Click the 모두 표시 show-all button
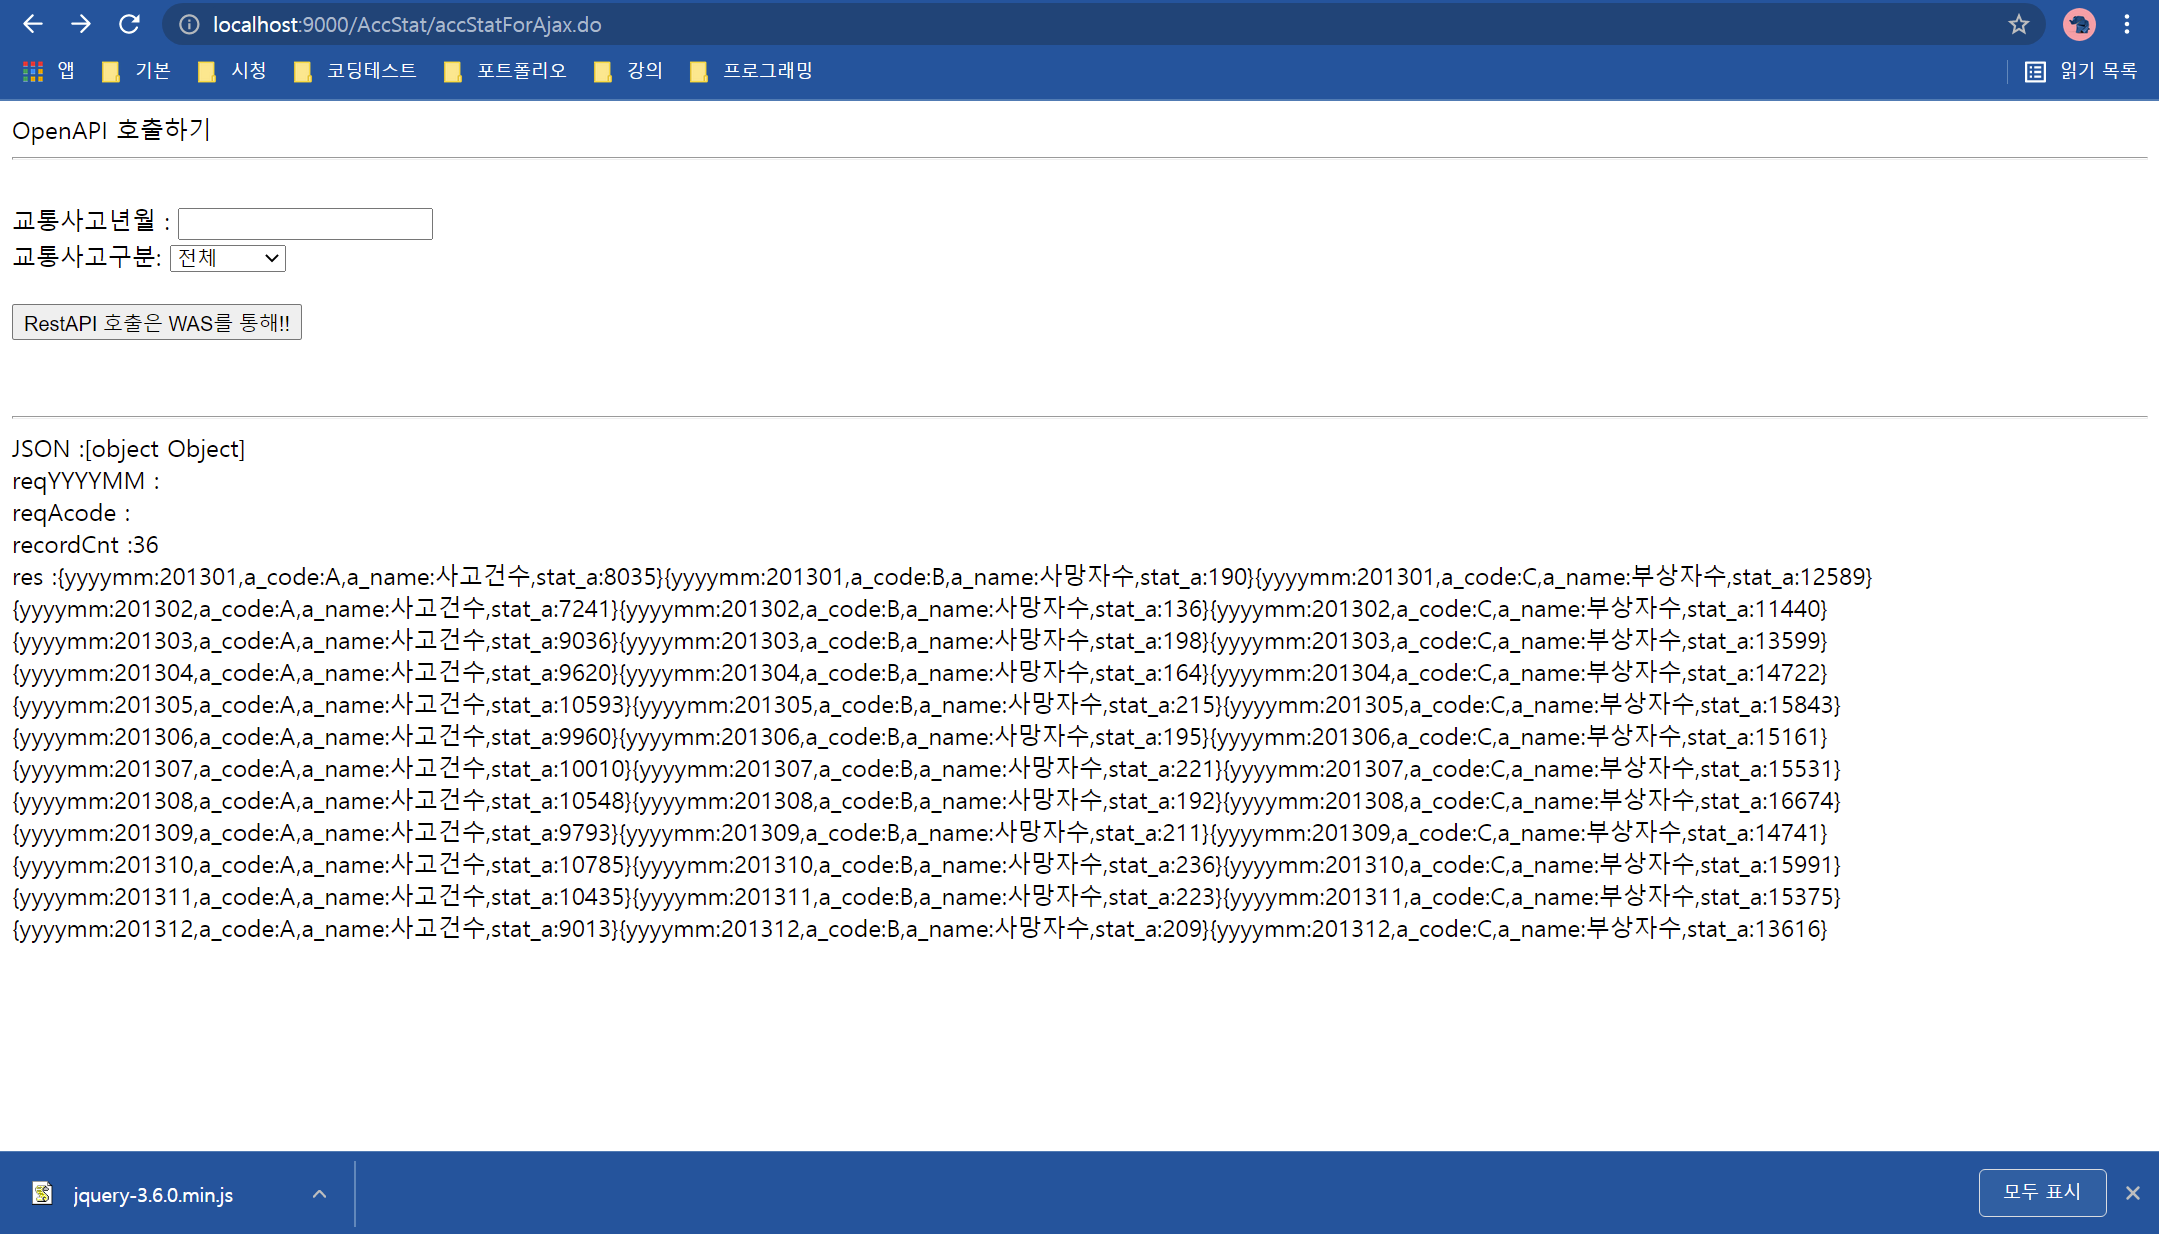 coord(2041,1192)
